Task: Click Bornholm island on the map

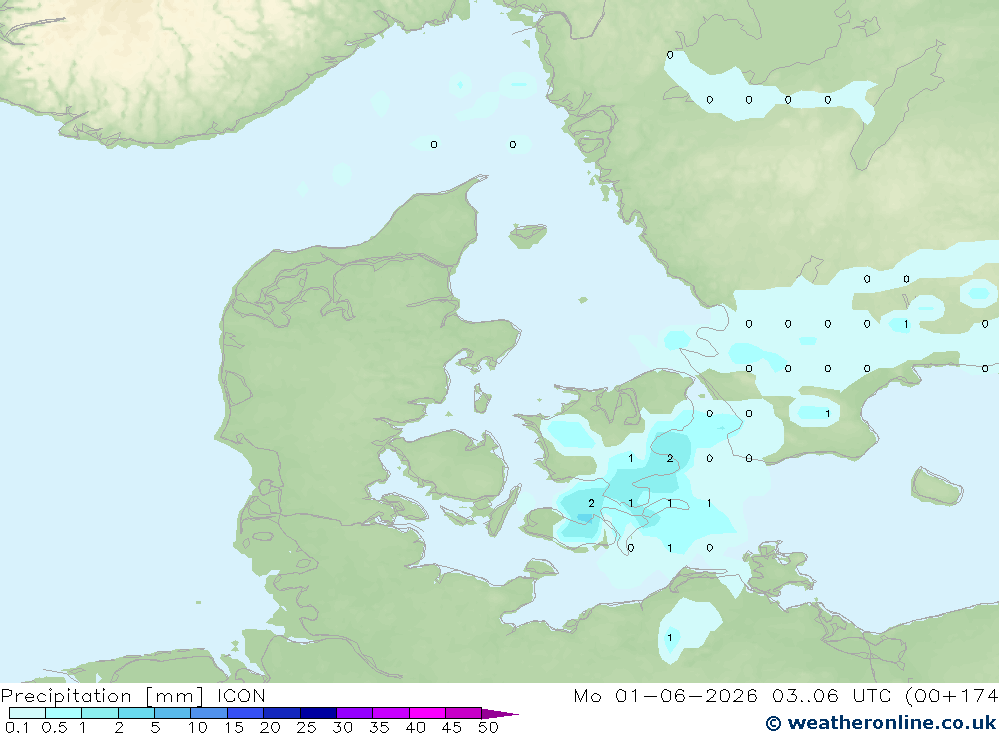Action: [936, 486]
